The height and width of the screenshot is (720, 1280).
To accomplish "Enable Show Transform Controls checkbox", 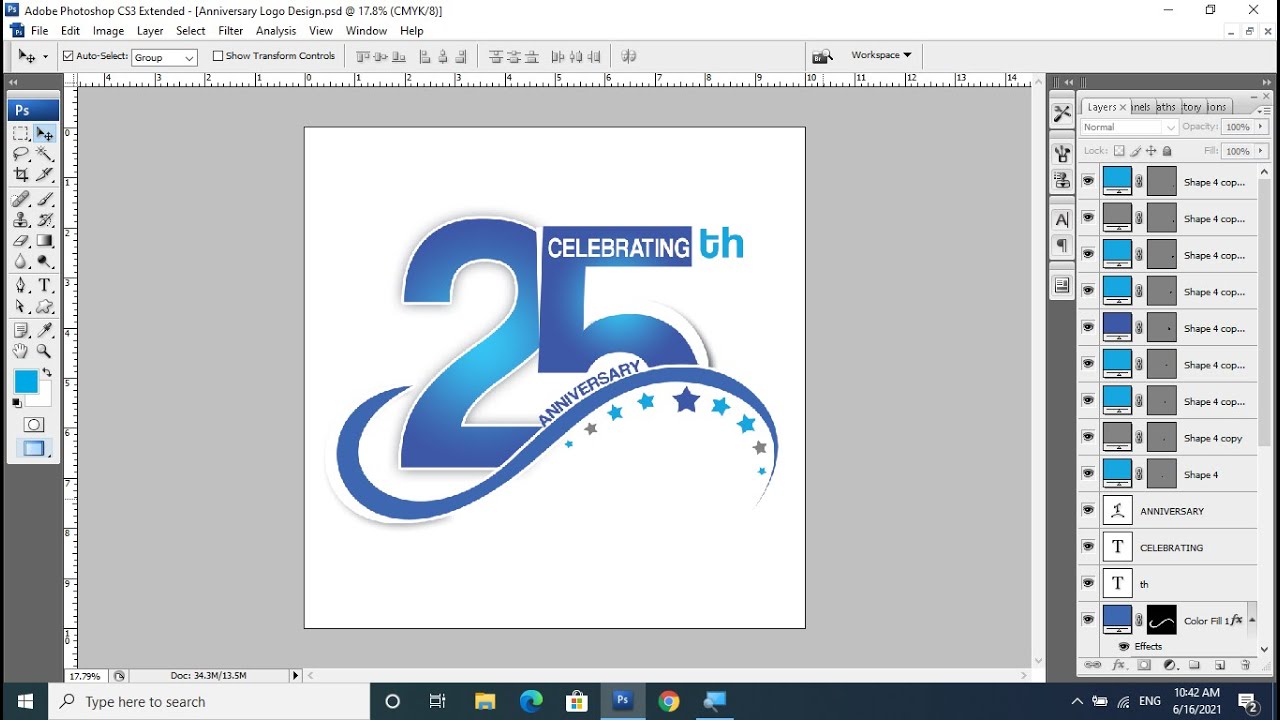I will 218,56.
